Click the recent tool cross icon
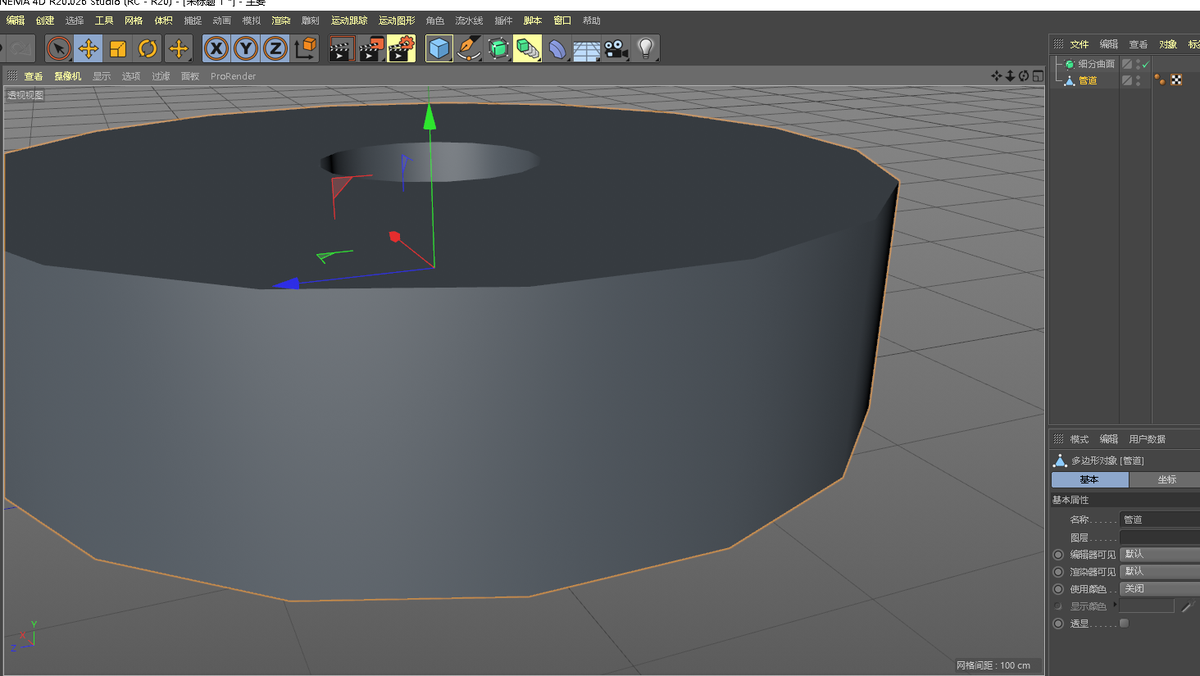This screenshot has width=1200, height=676. (x=178, y=48)
